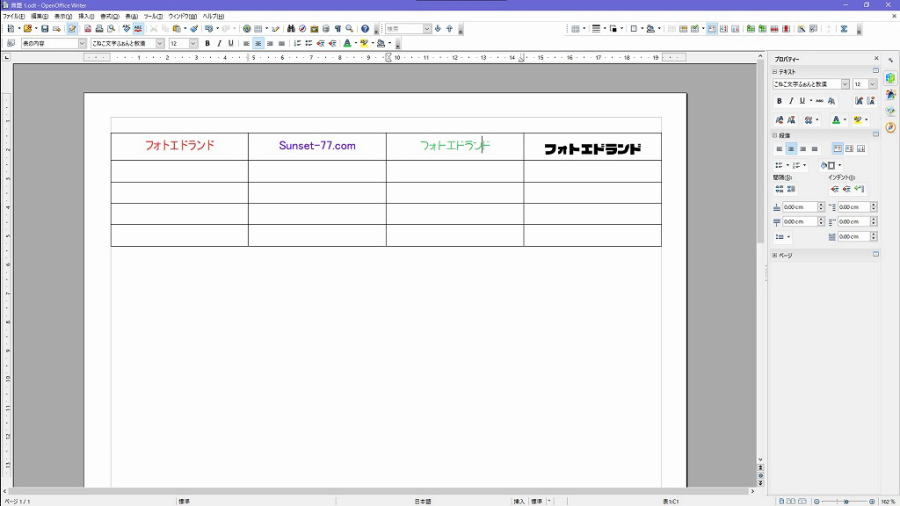900x506 pixels.
Task: Open Page Preview from the standard toolbar
Action: pyautogui.click(x=111, y=29)
